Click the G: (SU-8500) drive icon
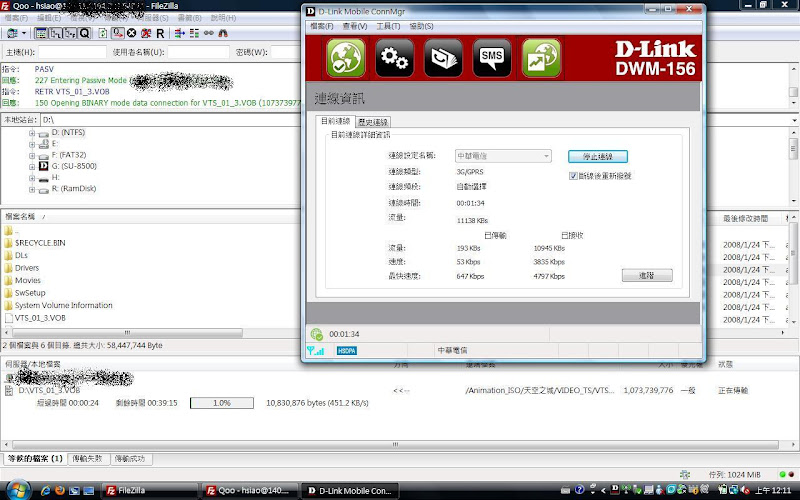800x500 pixels. [43, 166]
